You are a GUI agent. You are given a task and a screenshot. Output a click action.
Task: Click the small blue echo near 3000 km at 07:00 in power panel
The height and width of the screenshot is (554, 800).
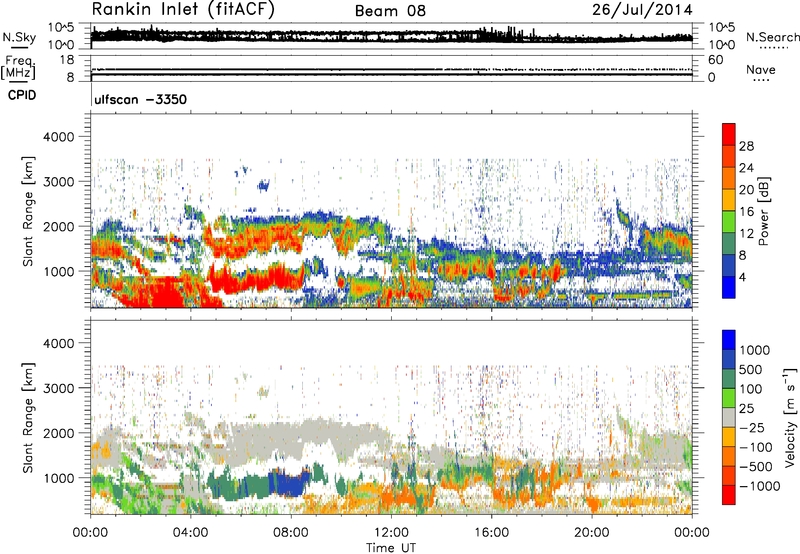pyautogui.click(x=263, y=185)
